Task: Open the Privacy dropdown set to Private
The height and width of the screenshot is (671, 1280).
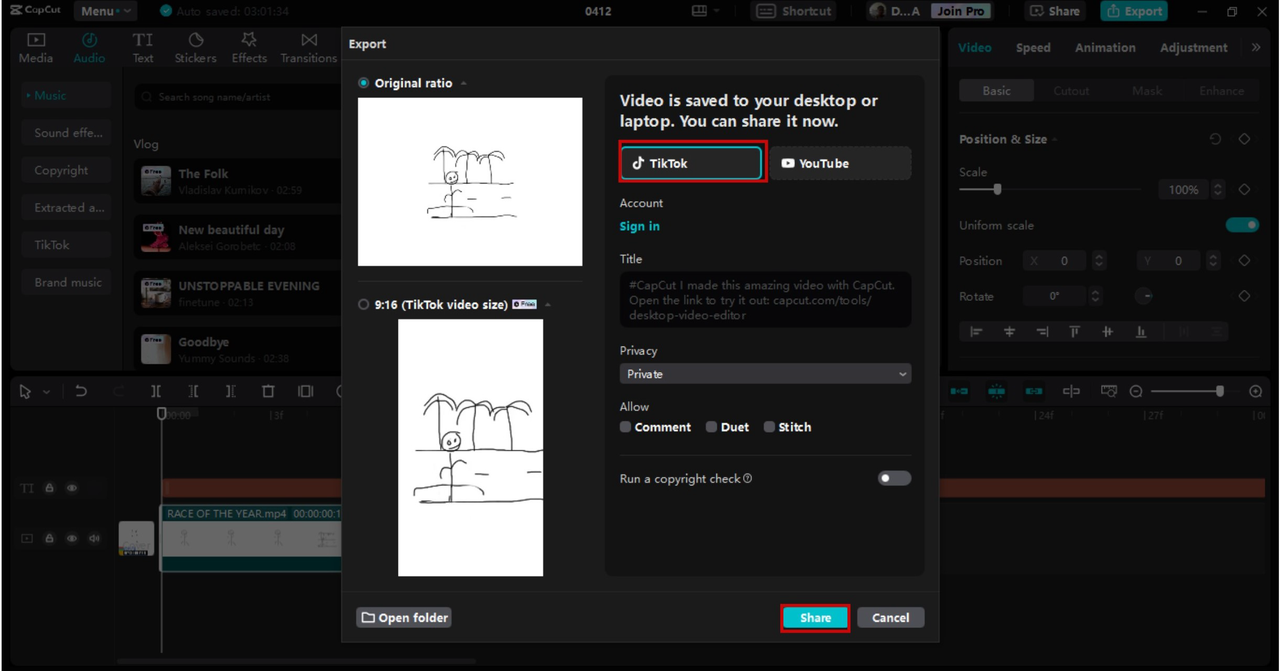Action: click(x=765, y=374)
